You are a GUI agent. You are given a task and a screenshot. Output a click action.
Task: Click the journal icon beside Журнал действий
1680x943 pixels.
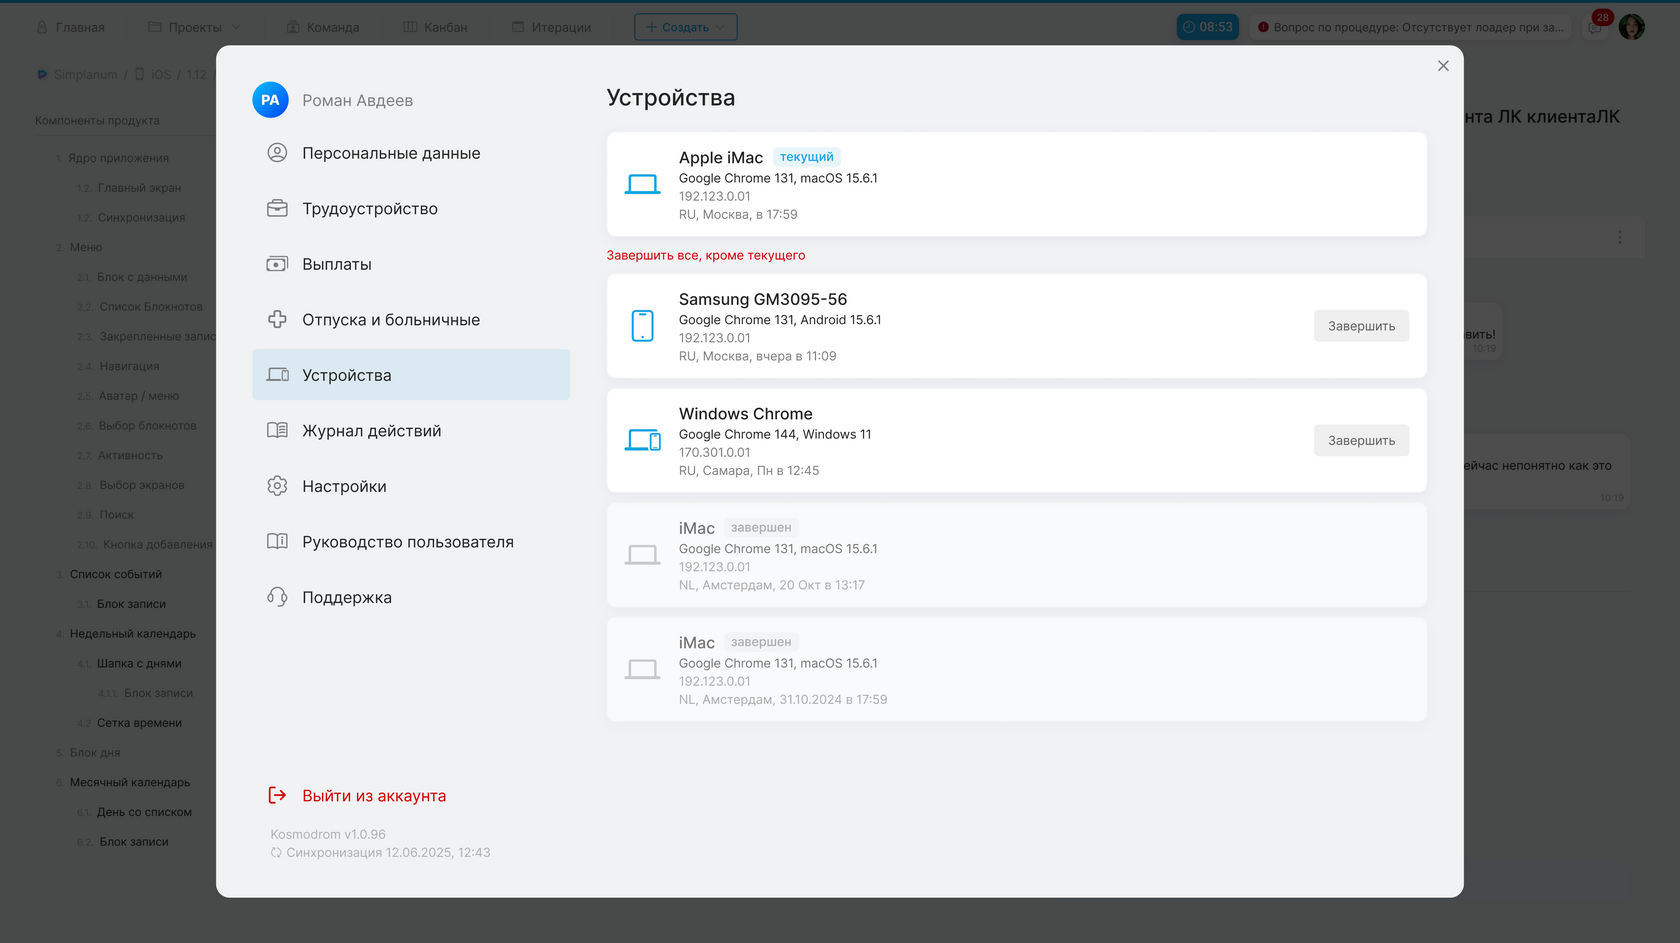pos(277,430)
